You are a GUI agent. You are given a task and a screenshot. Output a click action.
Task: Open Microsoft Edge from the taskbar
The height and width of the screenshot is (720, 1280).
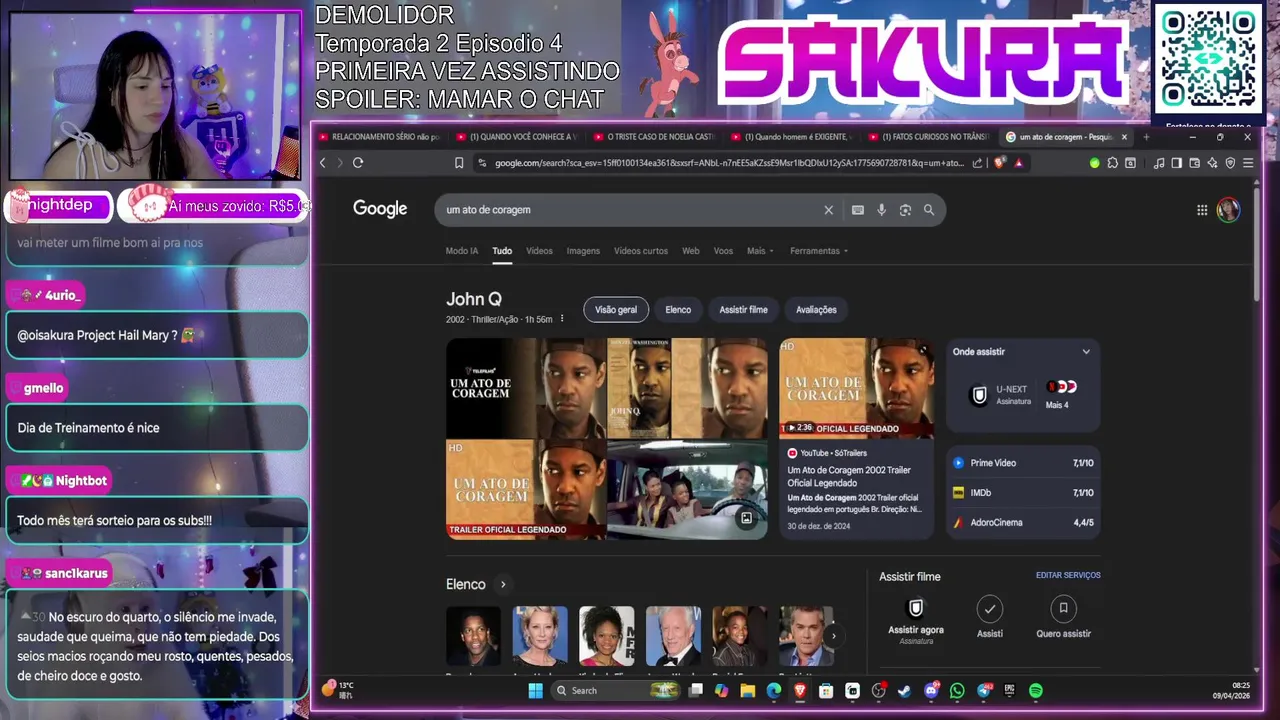coord(774,690)
